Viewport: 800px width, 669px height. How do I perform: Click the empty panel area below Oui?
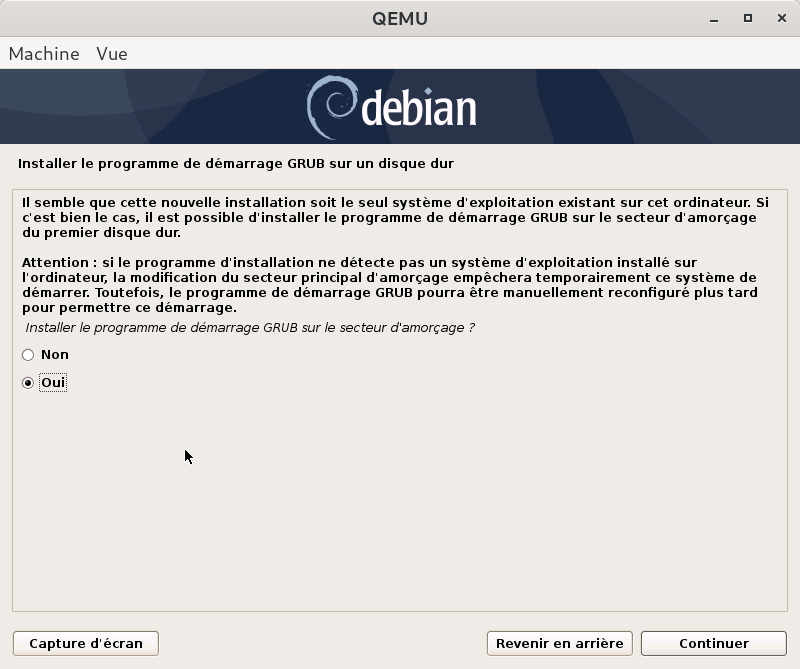click(400, 500)
